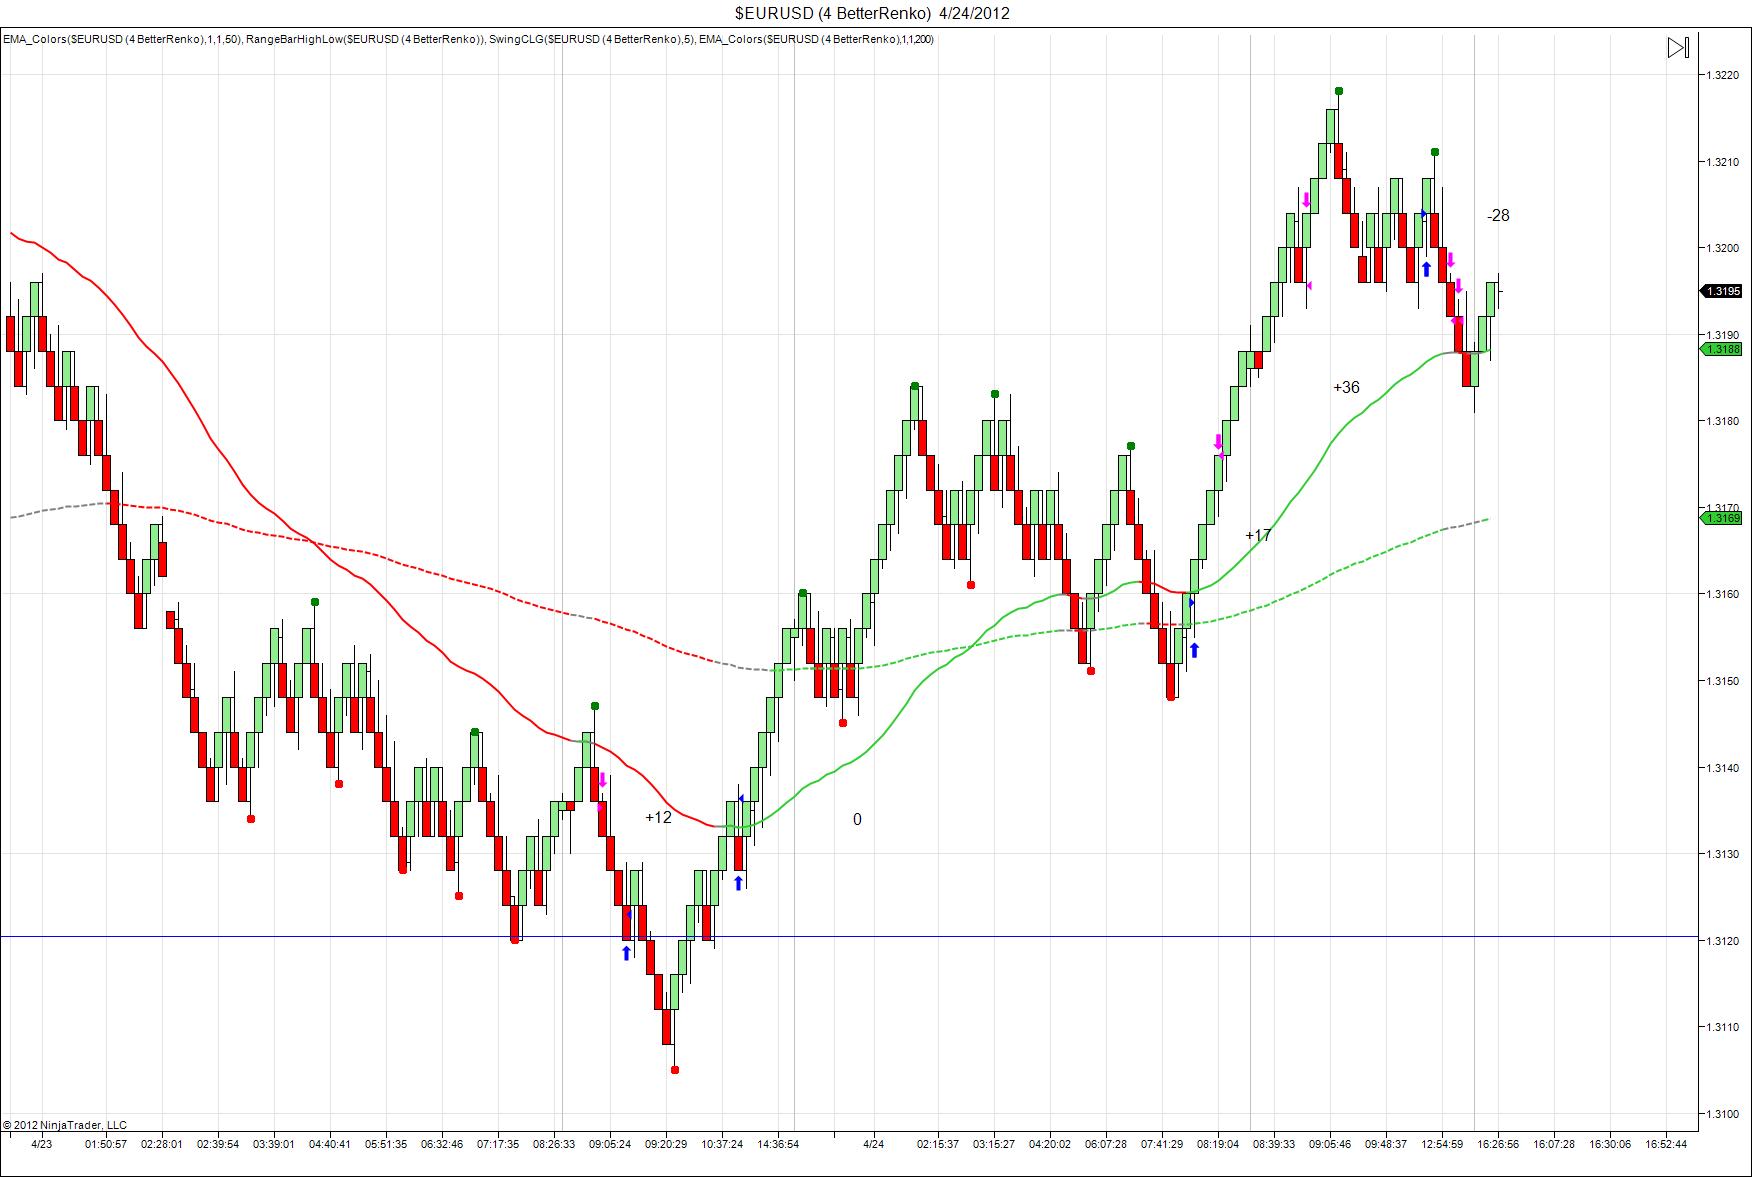Click the 02:15:37 time axis label

[937, 1144]
